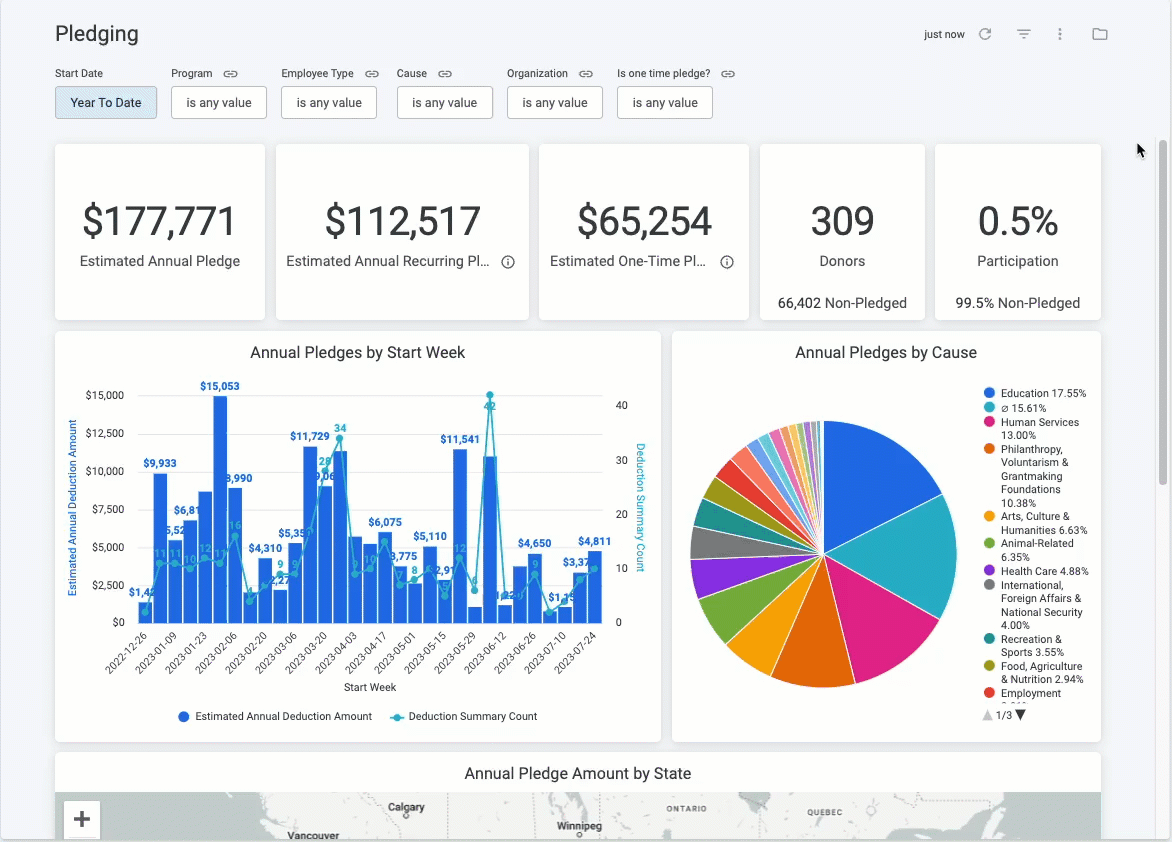Click the $15,053 bar in weekly chart
1172x842 pixels.
coord(220,508)
